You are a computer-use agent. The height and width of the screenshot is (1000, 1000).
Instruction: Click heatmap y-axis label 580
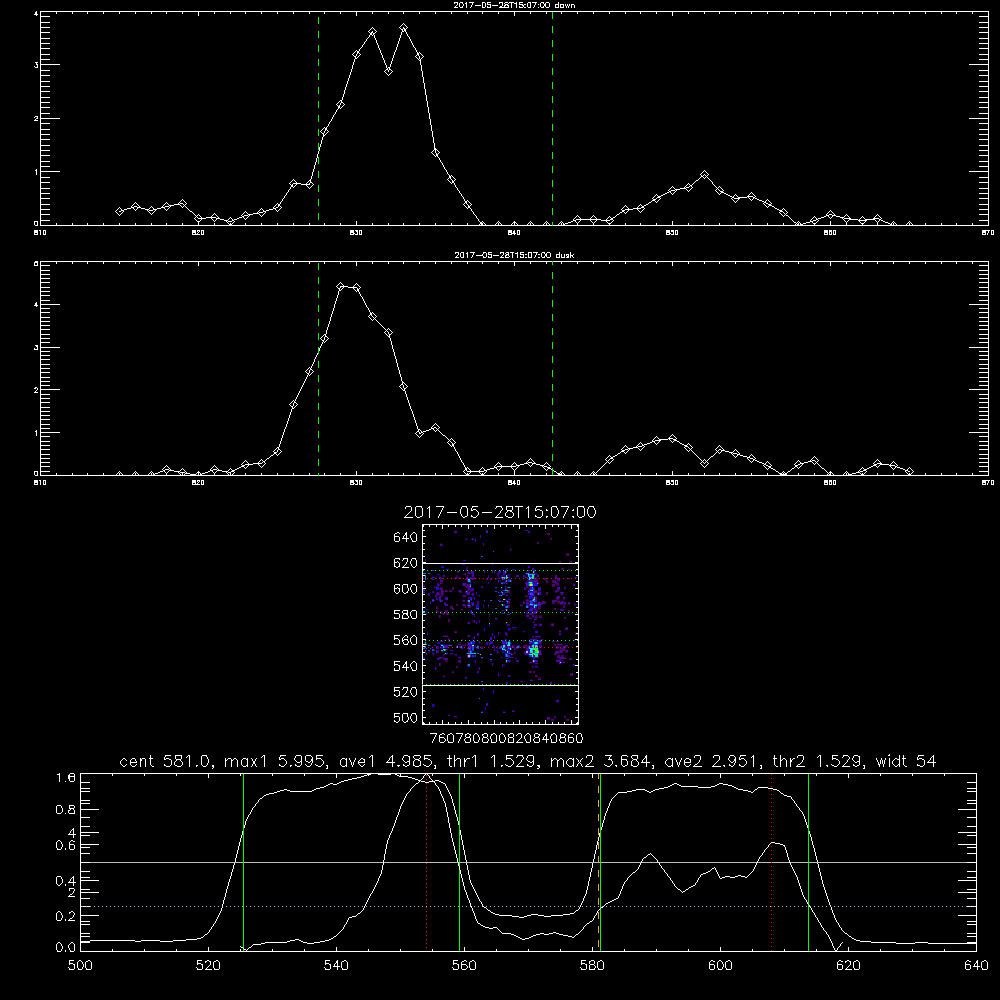[x=406, y=615]
